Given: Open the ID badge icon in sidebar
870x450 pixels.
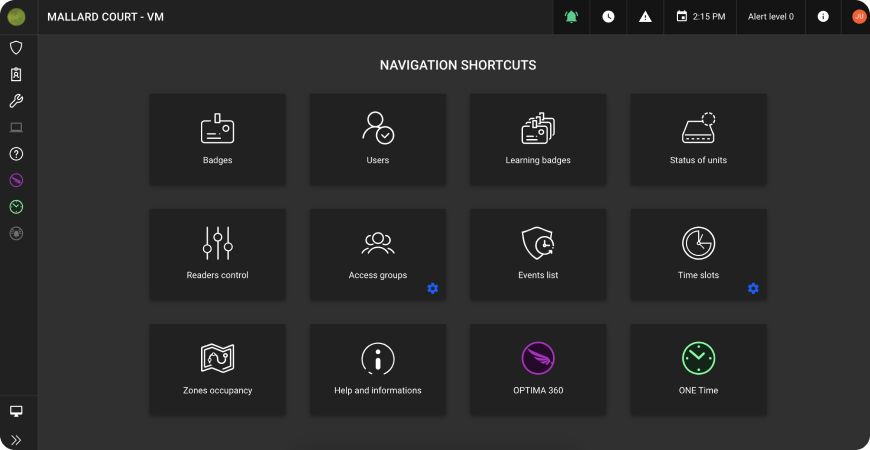Looking at the screenshot, I should [x=16, y=74].
